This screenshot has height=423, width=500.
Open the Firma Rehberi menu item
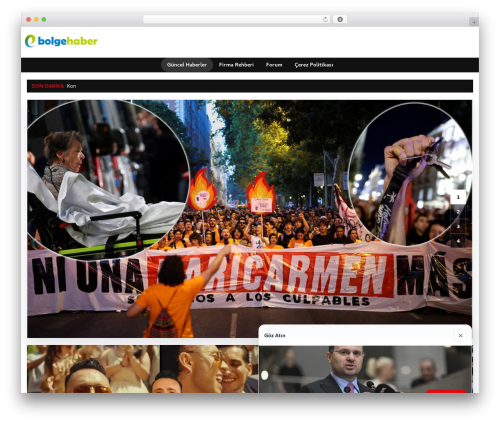pos(236,65)
